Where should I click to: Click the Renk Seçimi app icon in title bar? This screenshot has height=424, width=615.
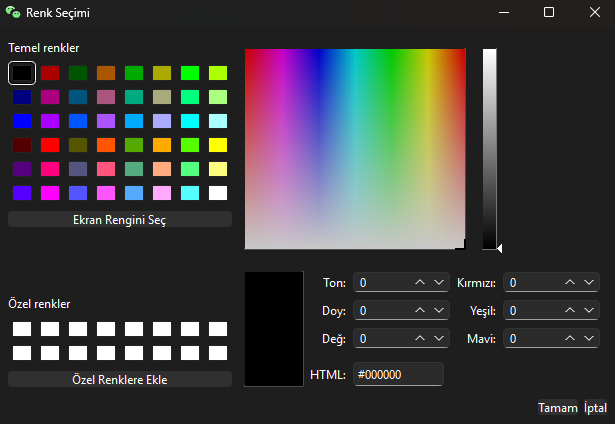tap(13, 12)
